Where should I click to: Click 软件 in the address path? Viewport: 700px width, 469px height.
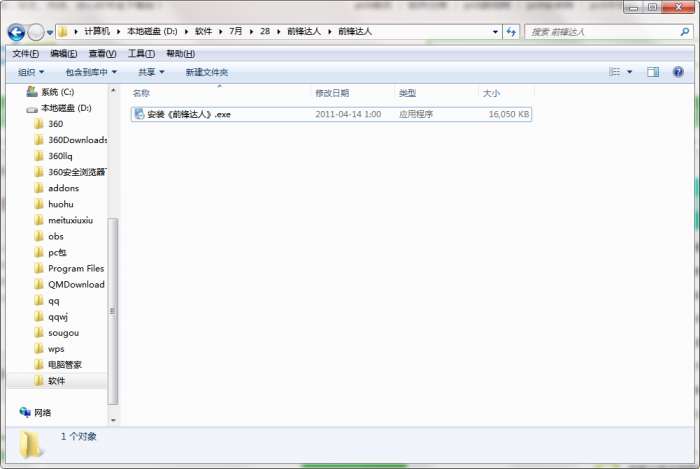203,31
